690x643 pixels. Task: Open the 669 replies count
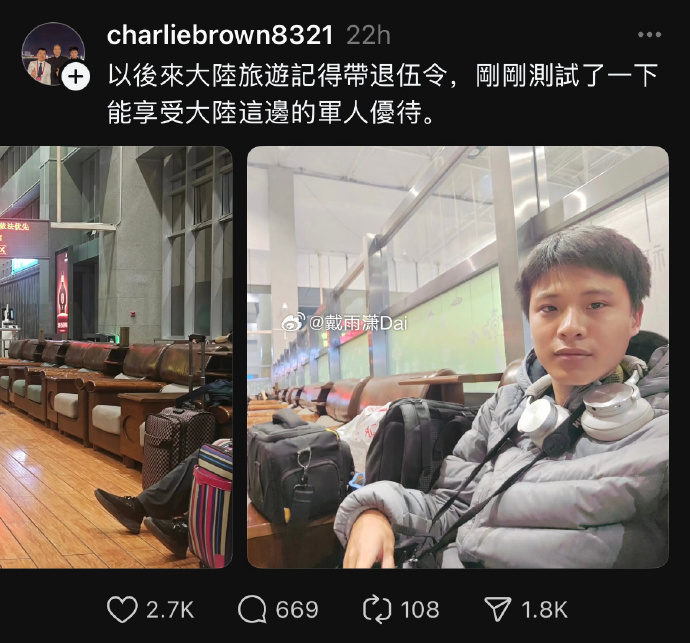(297, 610)
